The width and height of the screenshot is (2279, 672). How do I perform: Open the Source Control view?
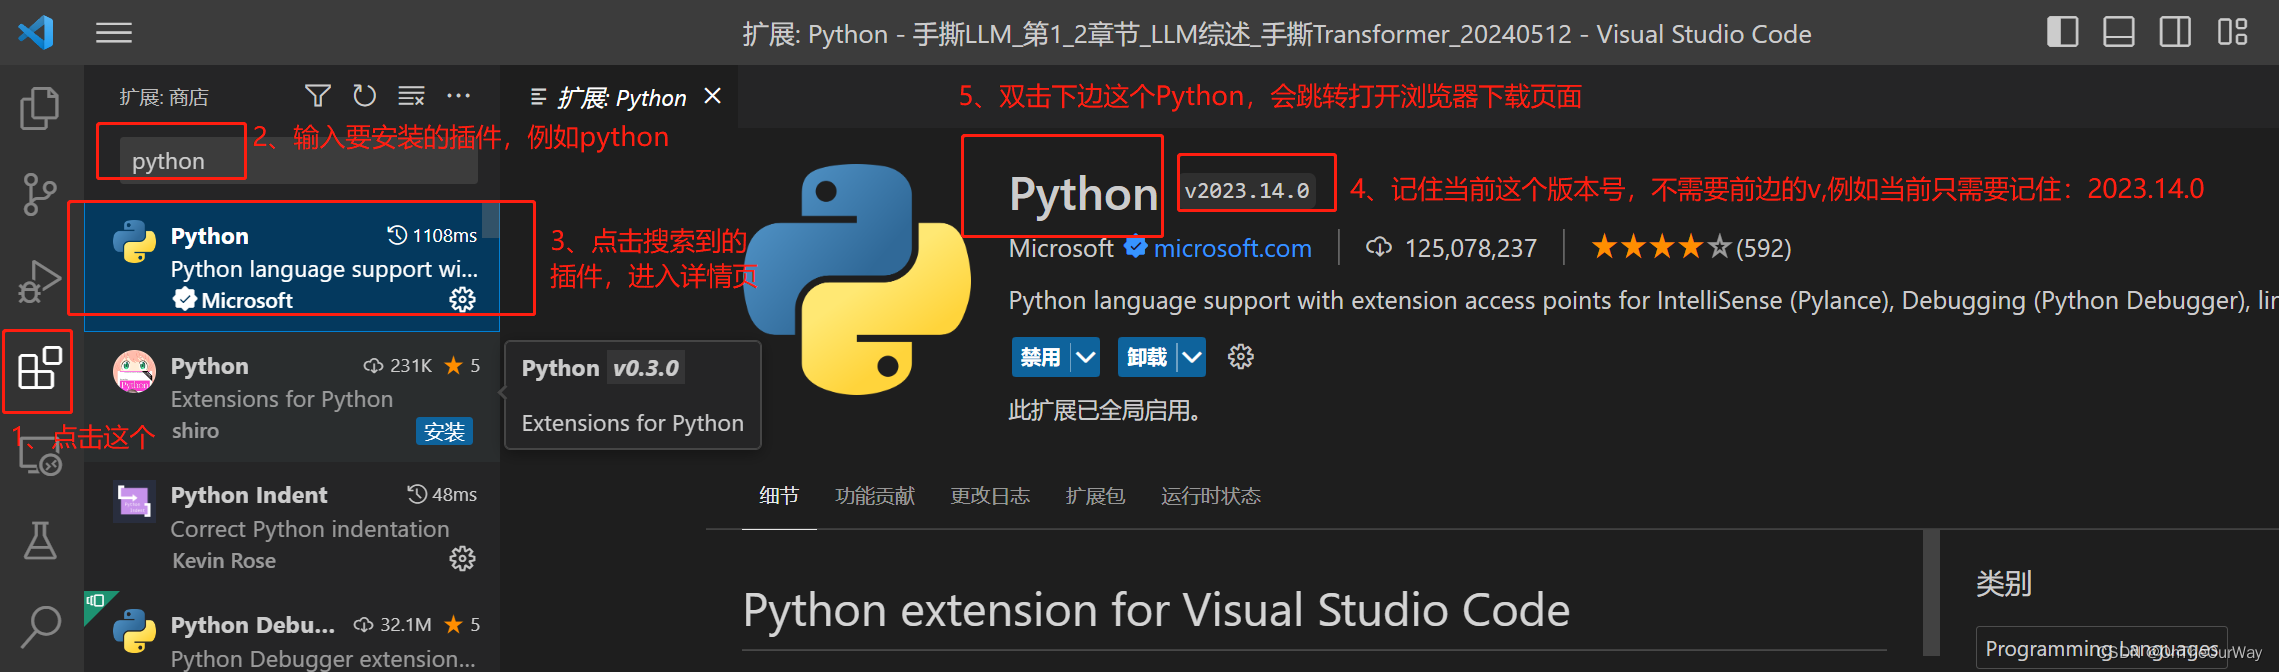click(x=40, y=194)
